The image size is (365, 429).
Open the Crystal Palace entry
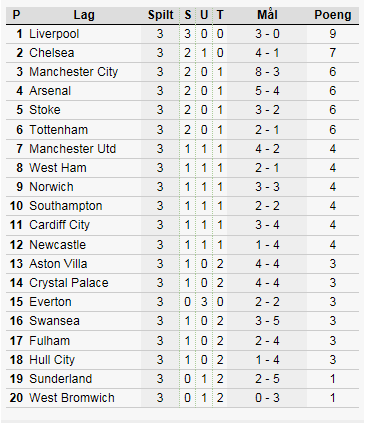[69, 283]
